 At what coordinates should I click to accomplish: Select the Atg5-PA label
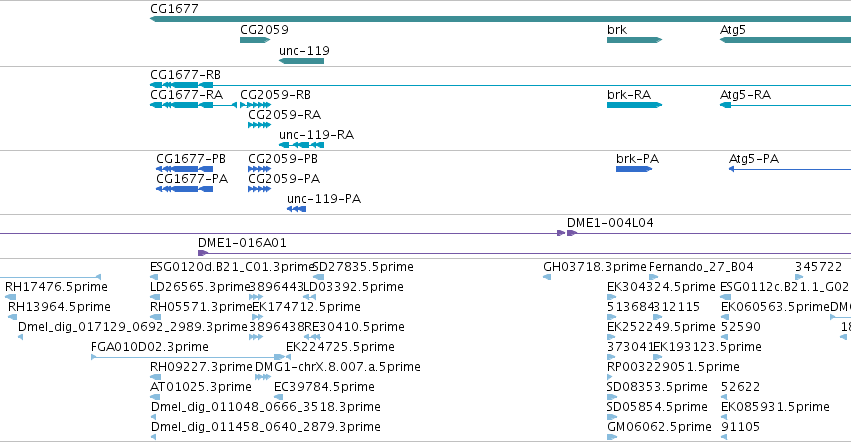tap(754, 159)
